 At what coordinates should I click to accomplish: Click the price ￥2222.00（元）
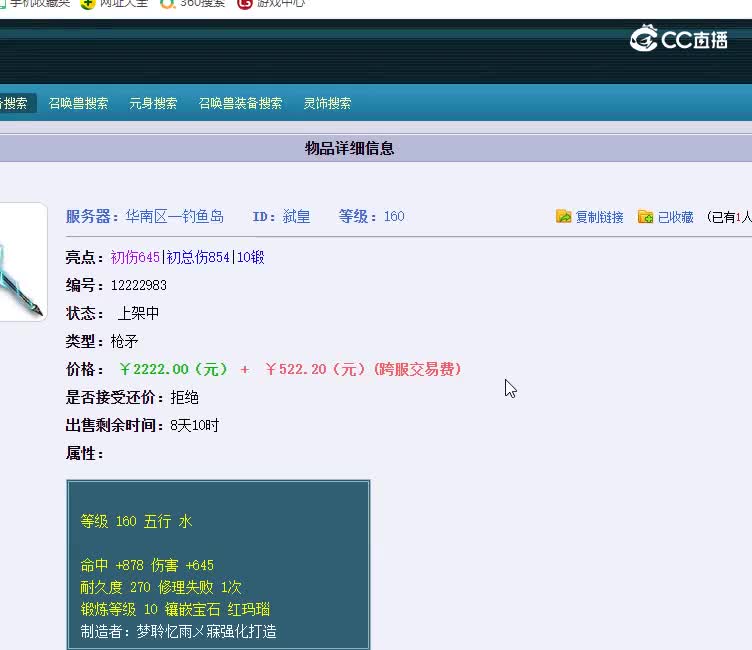(174, 369)
